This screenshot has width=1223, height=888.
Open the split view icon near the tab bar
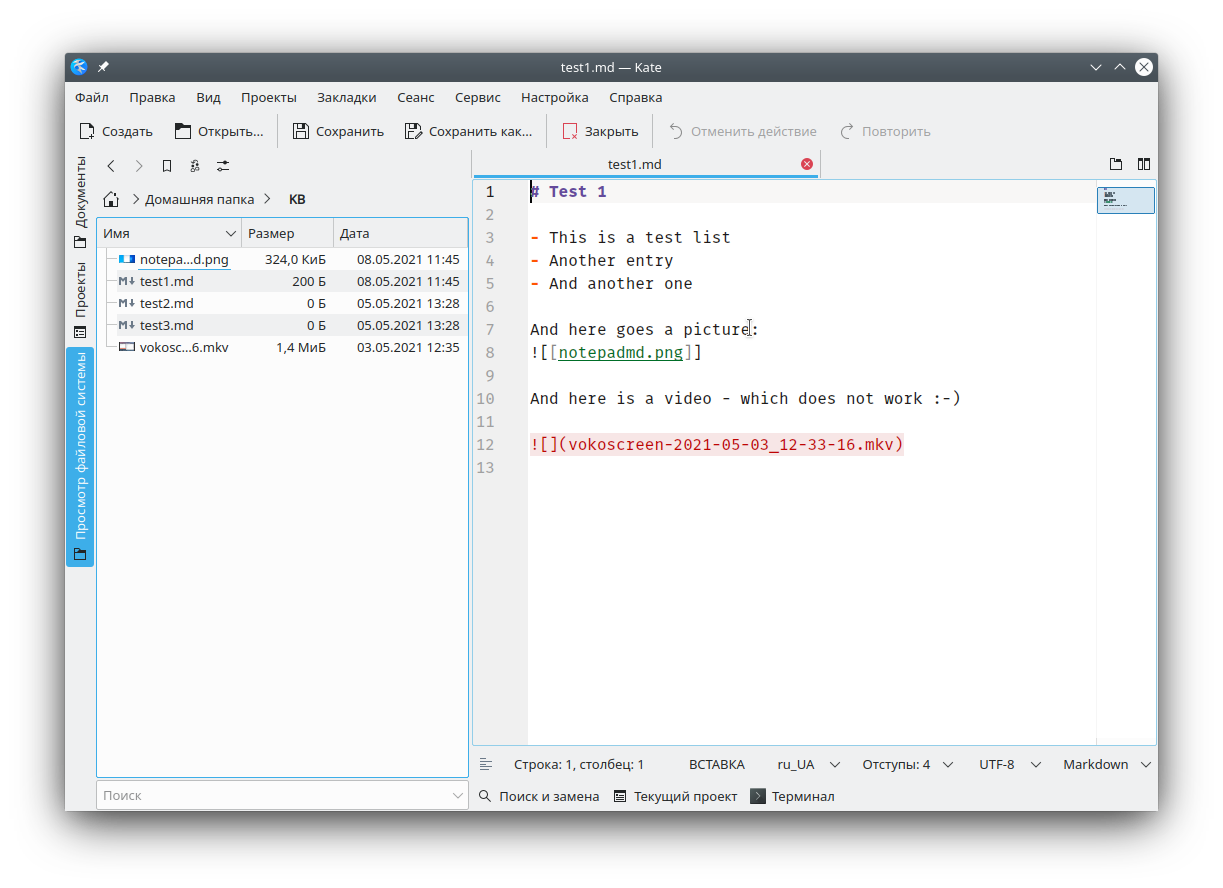(x=1143, y=164)
